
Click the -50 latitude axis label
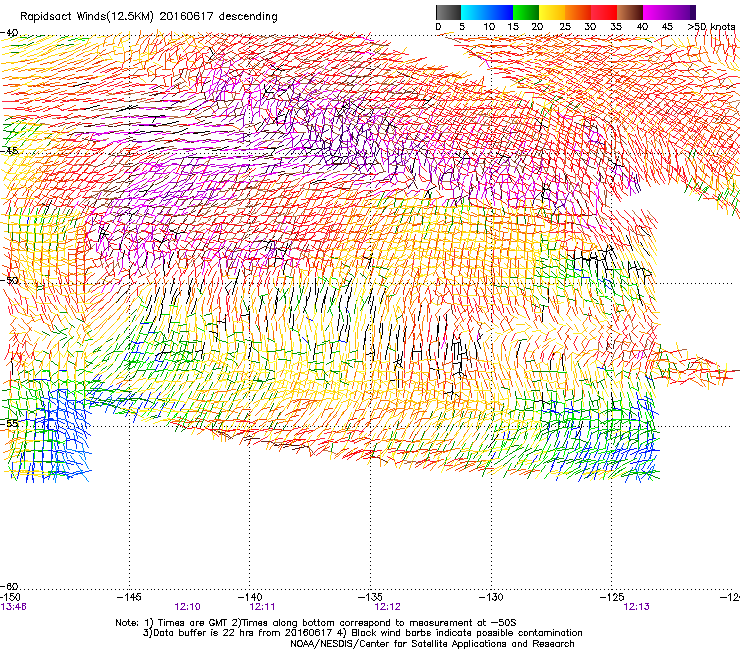tap(9, 280)
